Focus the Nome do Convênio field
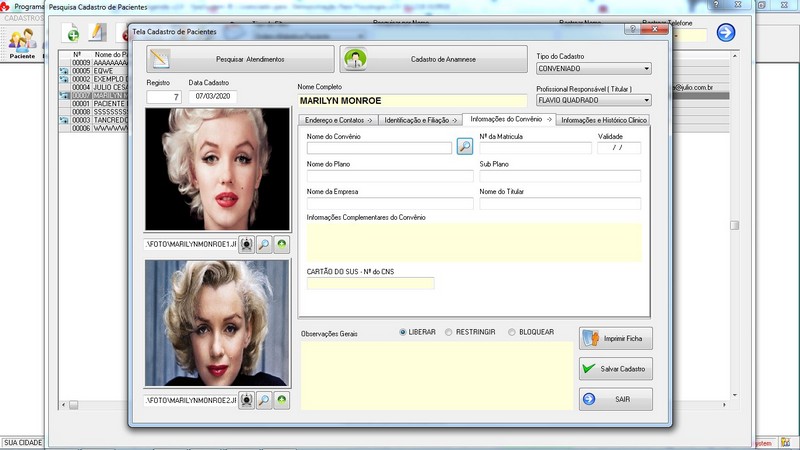 pos(379,148)
